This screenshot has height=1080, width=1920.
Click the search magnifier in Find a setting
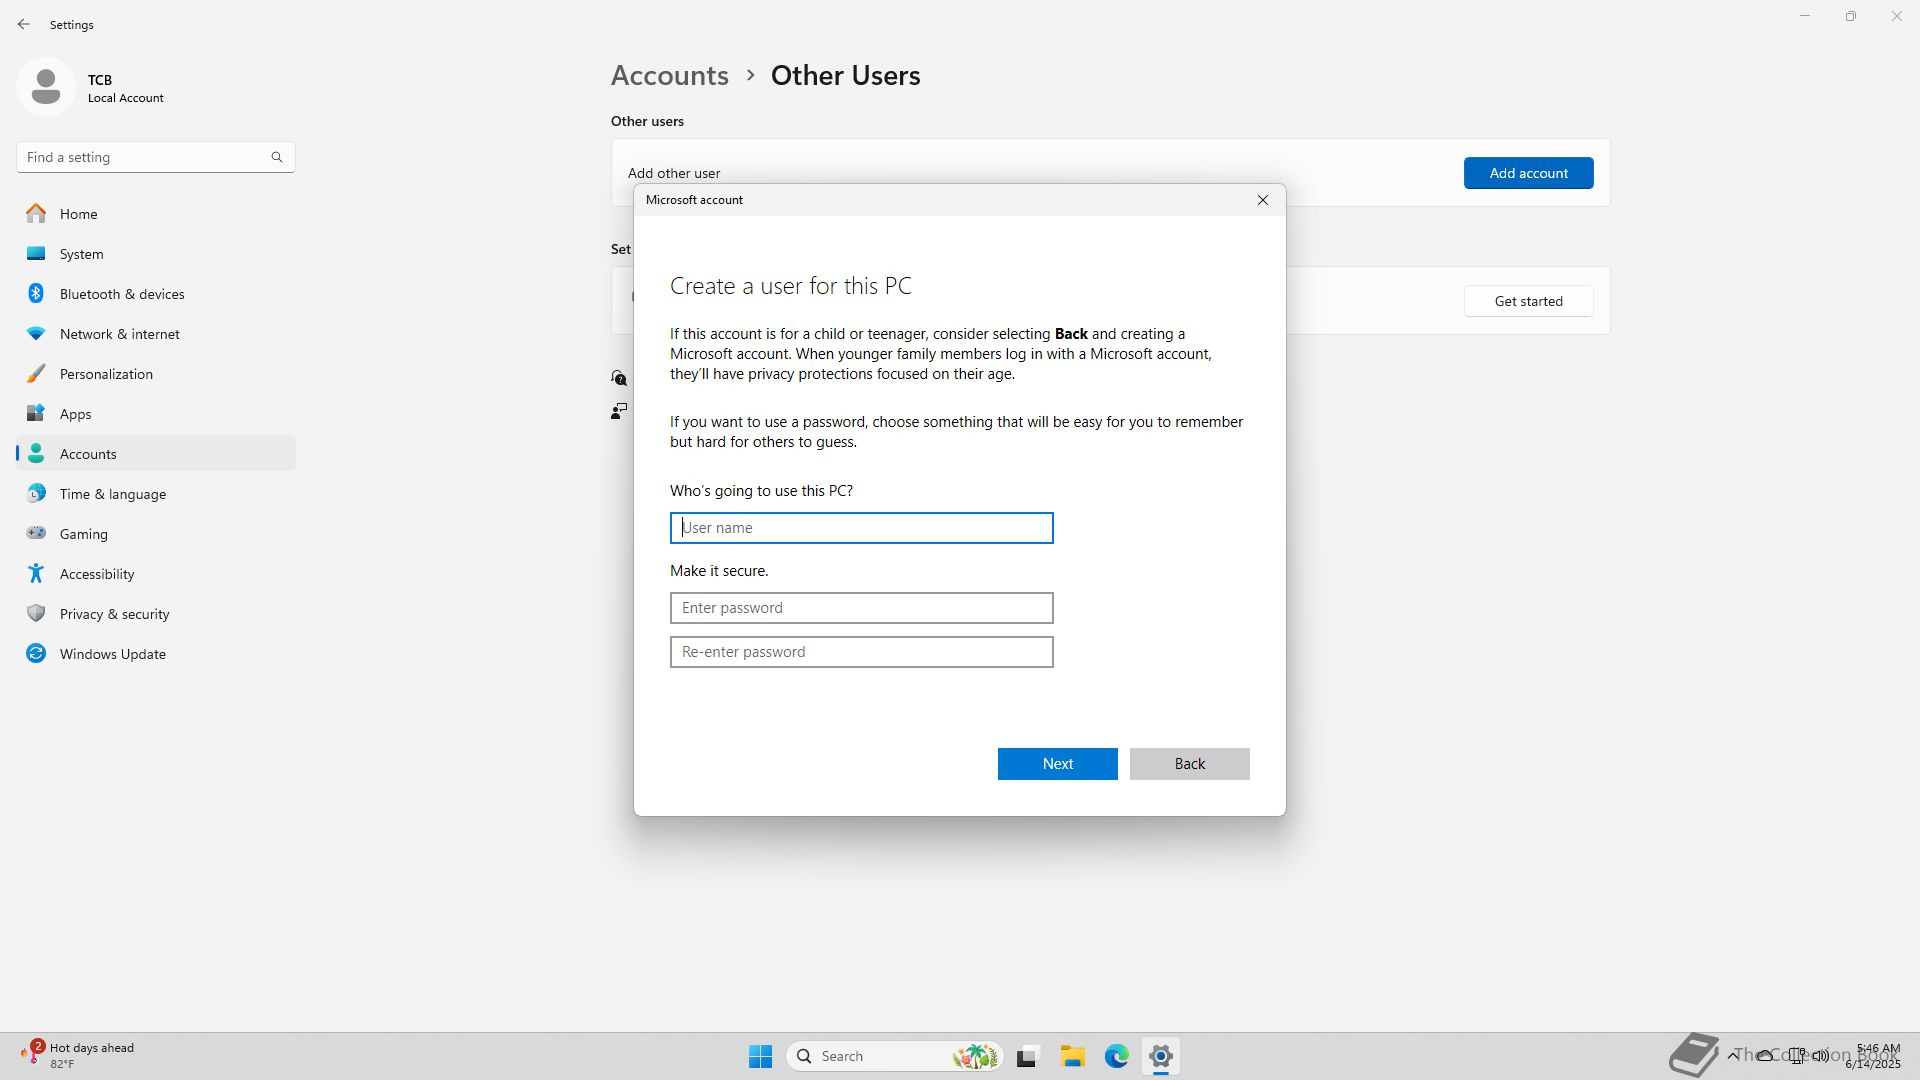coord(277,157)
